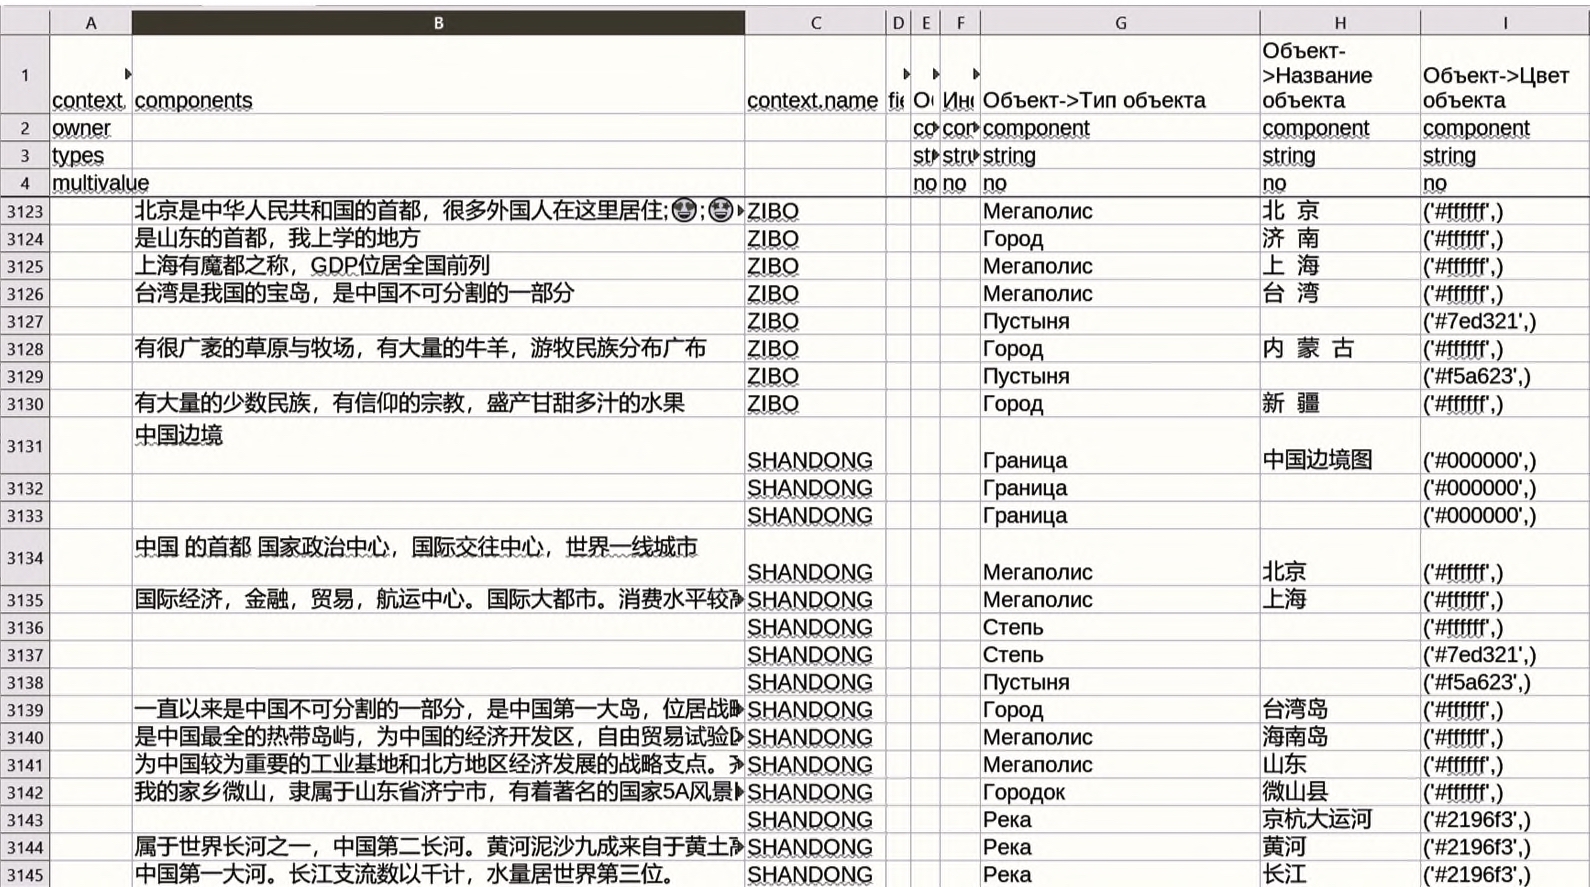
Task: Click the 'multivalue' cell in column A
Action: point(90,183)
